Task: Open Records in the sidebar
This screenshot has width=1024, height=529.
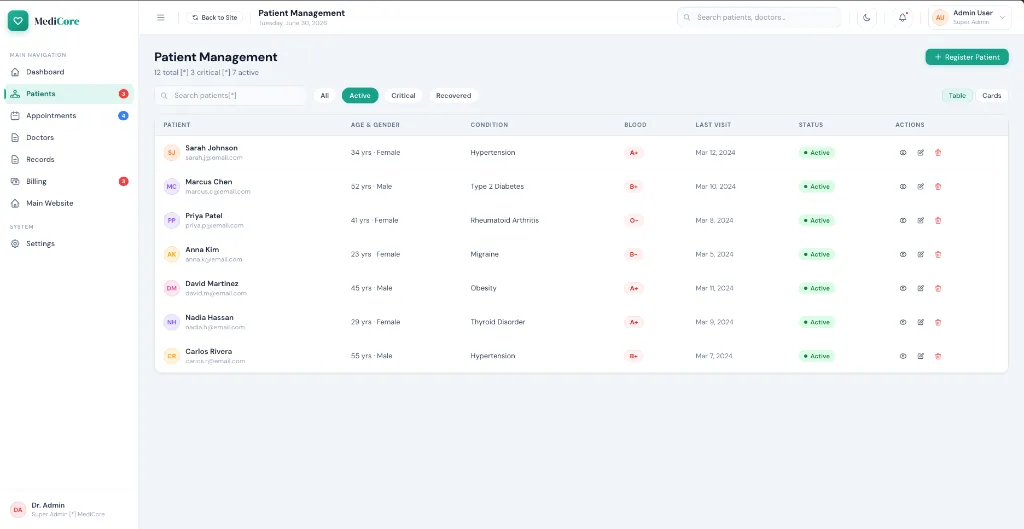Action: [69, 159]
